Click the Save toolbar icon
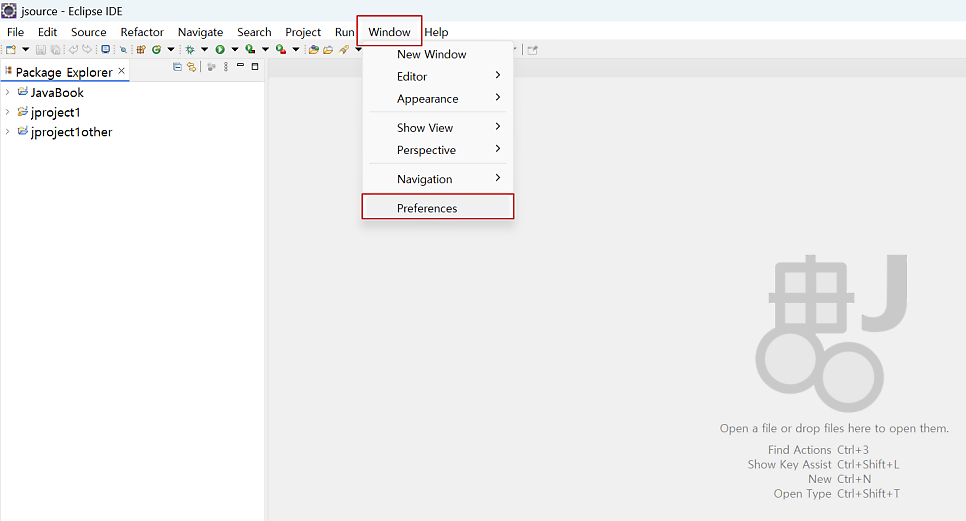 (x=41, y=50)
